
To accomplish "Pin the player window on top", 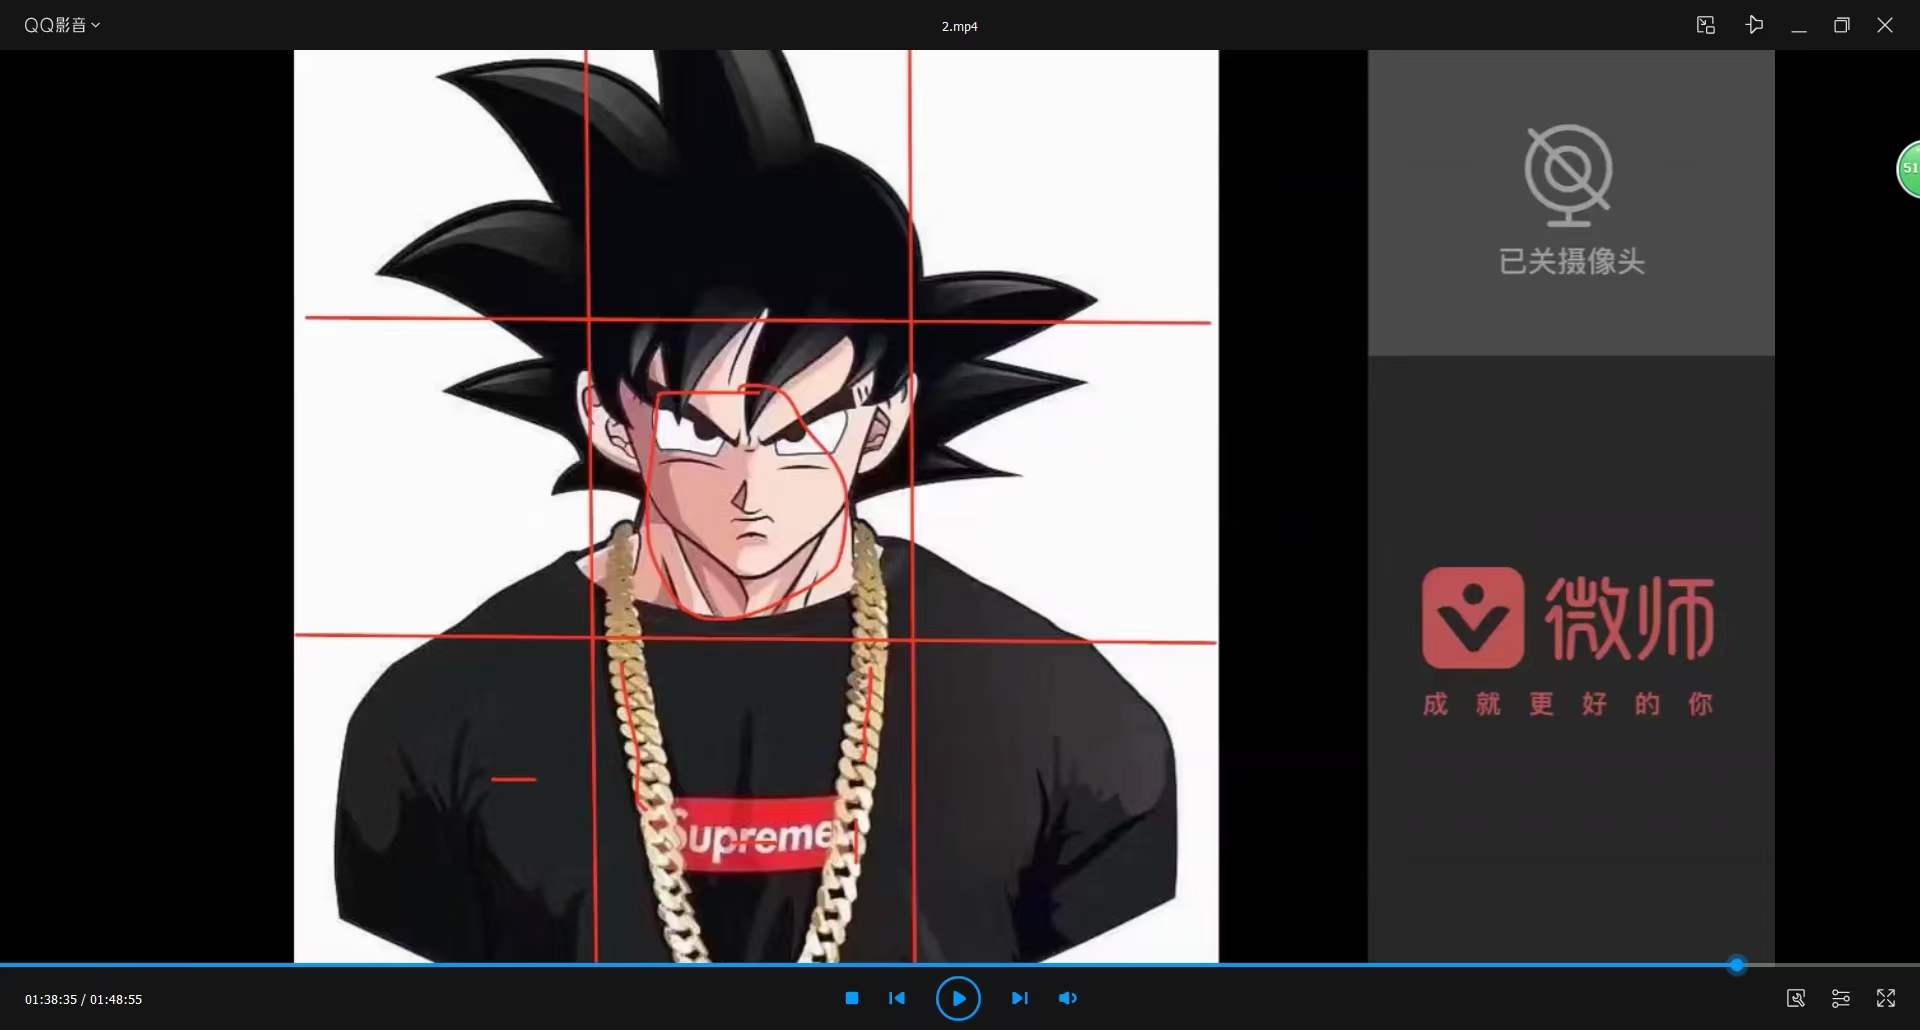I will (x=1754, y=25).
